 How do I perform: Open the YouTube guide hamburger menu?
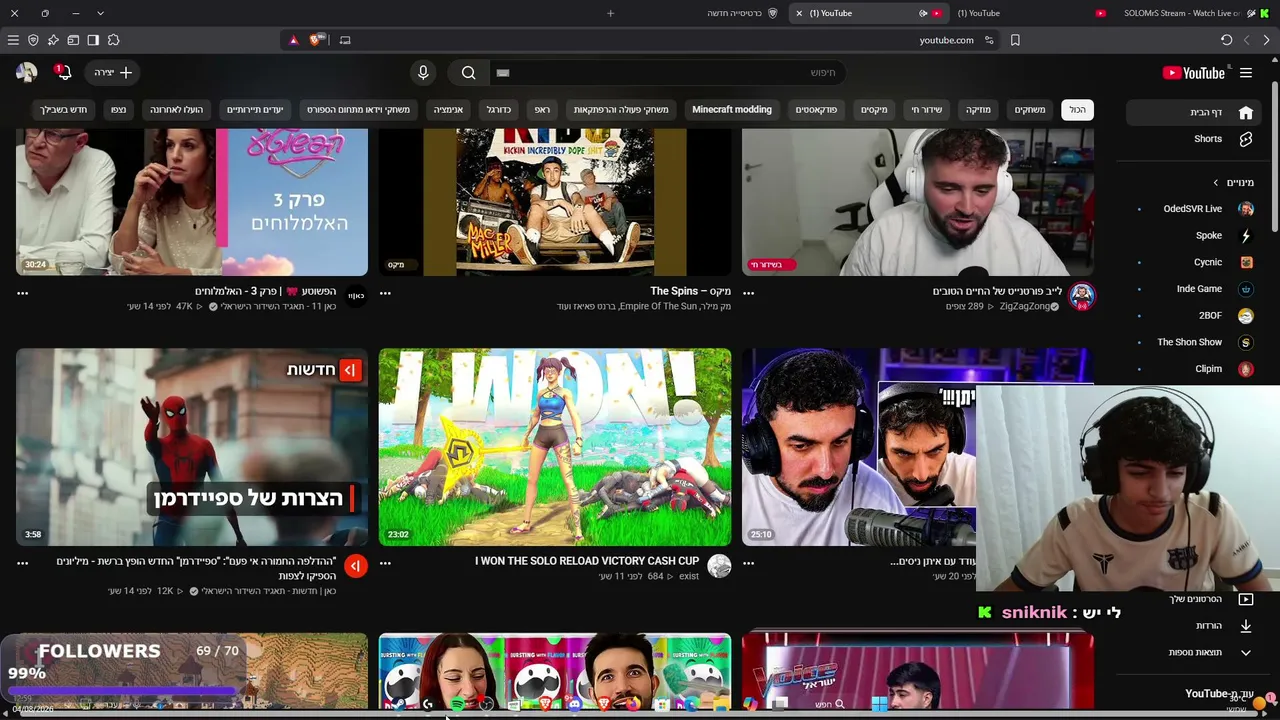[x=1246, y=73]
